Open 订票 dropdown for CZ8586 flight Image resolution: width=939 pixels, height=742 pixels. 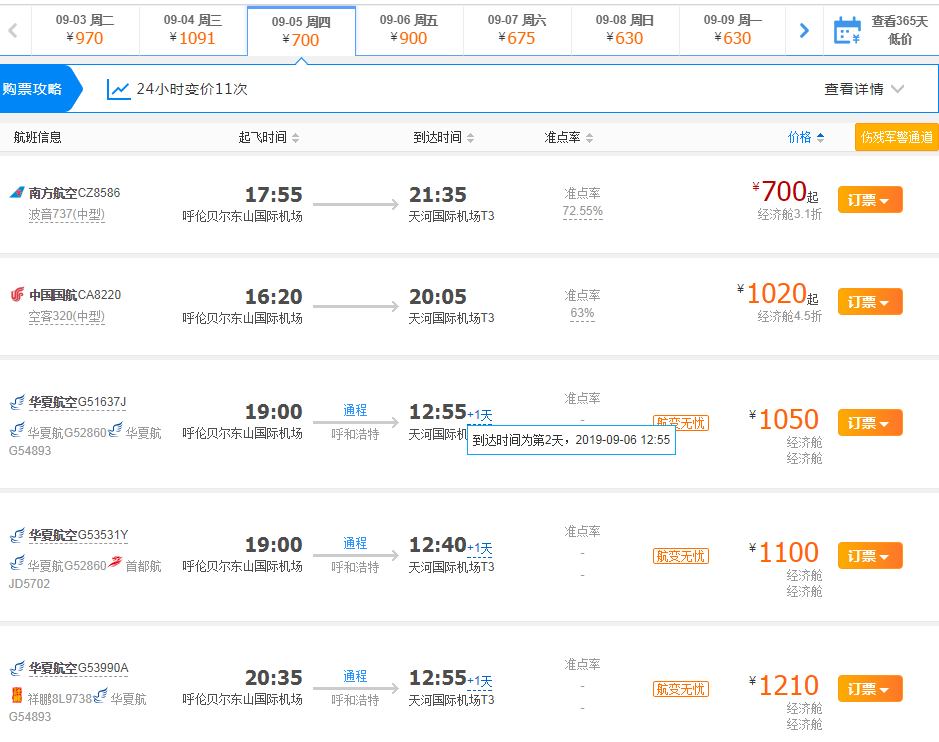point(869,200)
